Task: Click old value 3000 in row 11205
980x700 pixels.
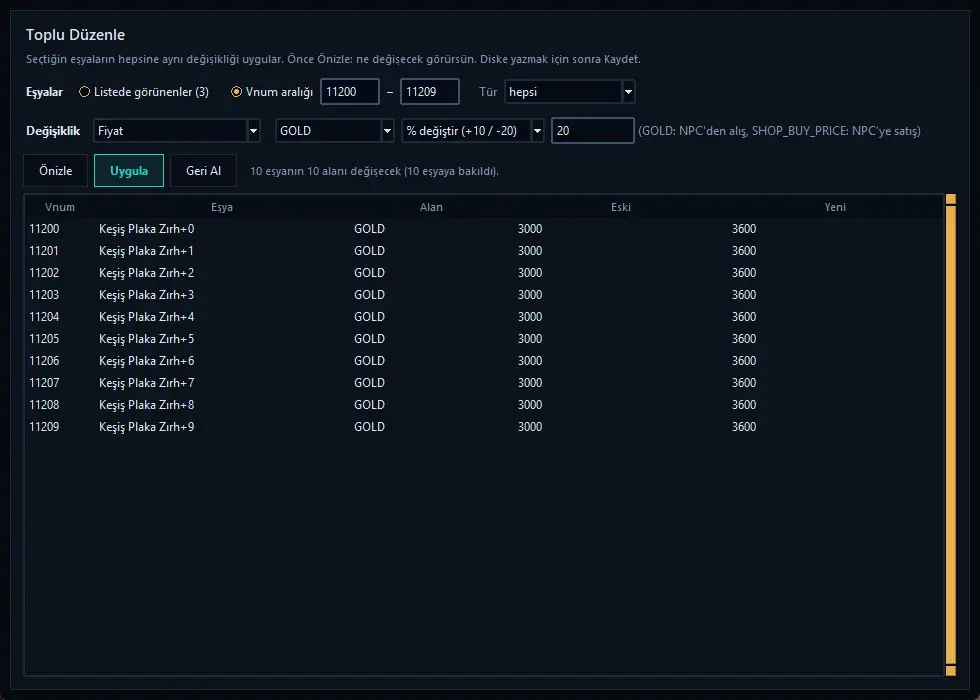Action: click(530, 339)
